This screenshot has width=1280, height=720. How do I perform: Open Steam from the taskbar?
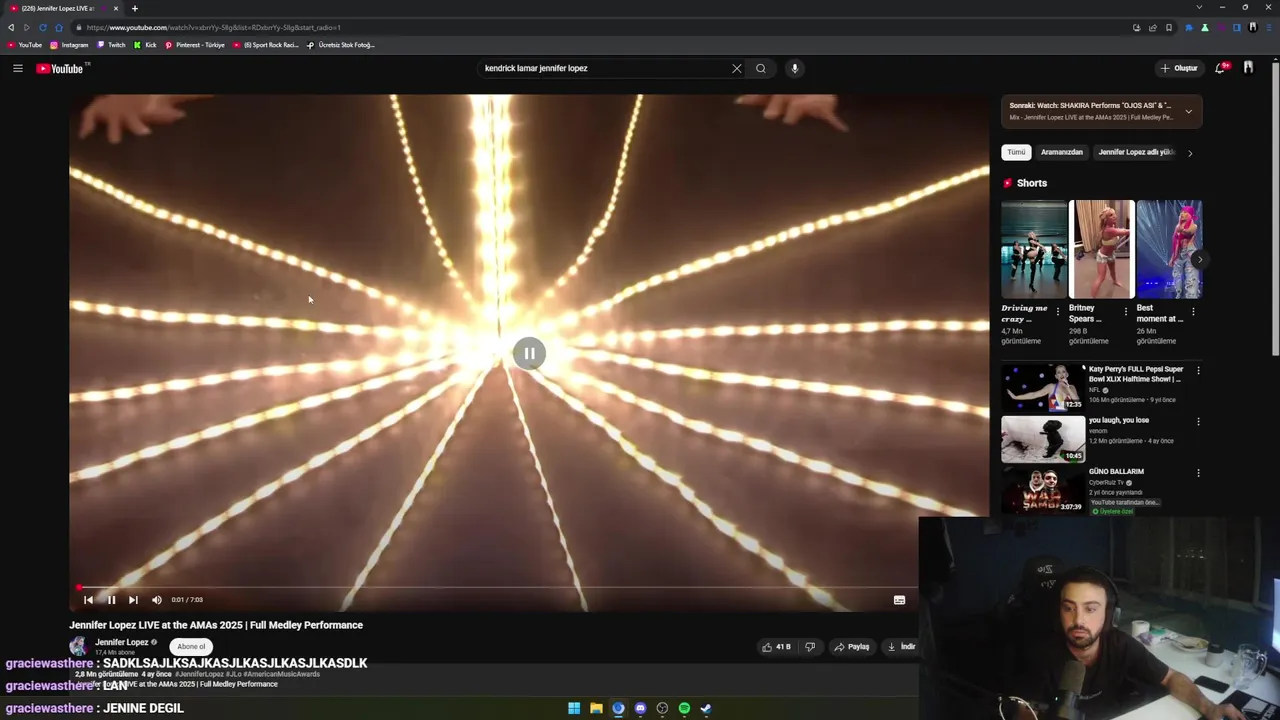706,708
